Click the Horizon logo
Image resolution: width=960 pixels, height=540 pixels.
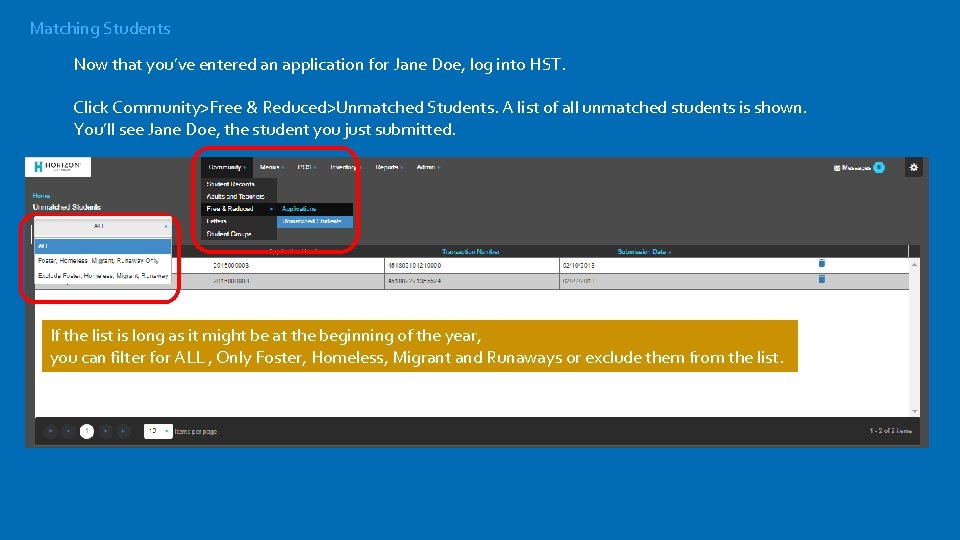pos(58,167)
